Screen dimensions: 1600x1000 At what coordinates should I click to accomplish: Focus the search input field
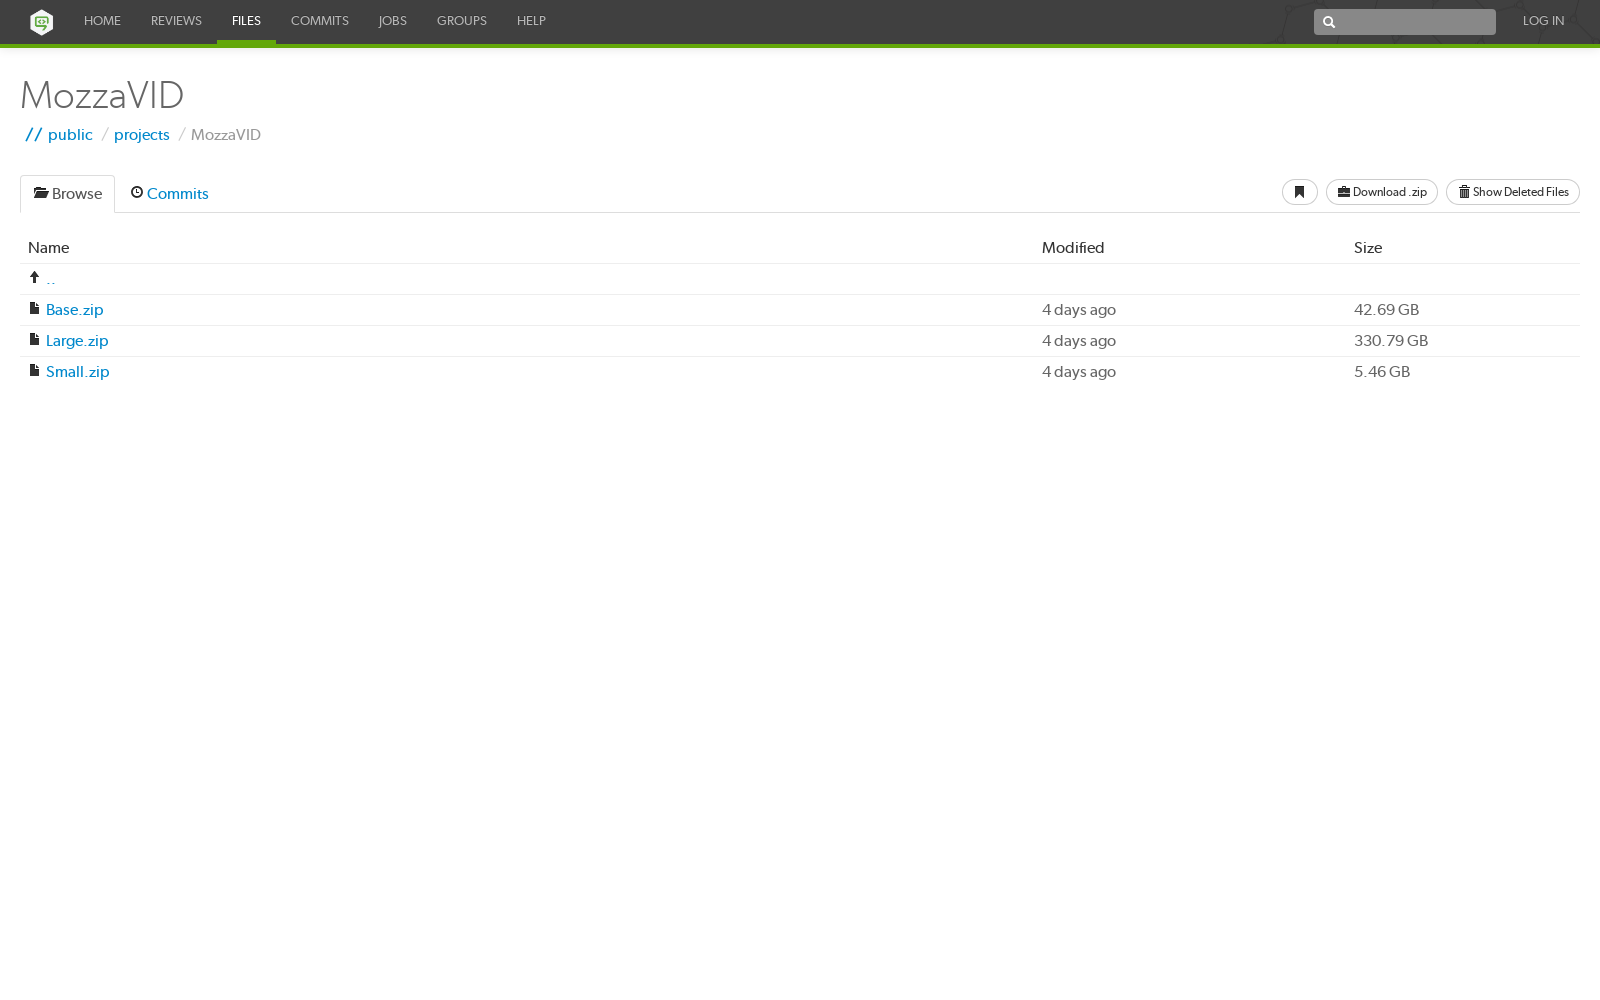pos(1404,22)
